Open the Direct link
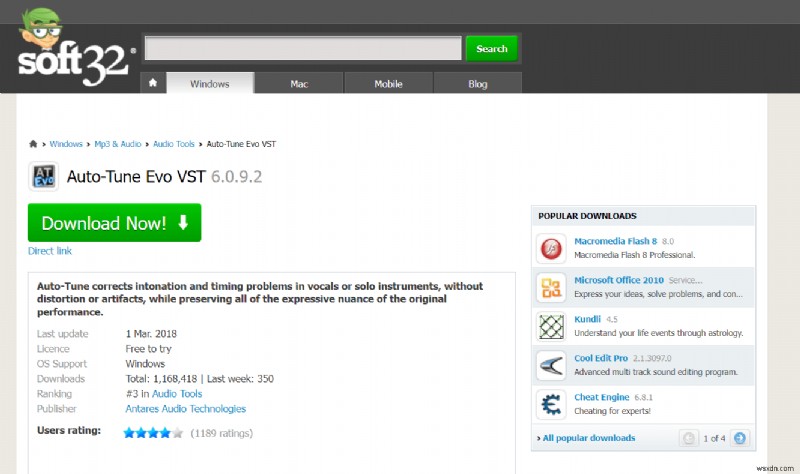 click(49, 251)
